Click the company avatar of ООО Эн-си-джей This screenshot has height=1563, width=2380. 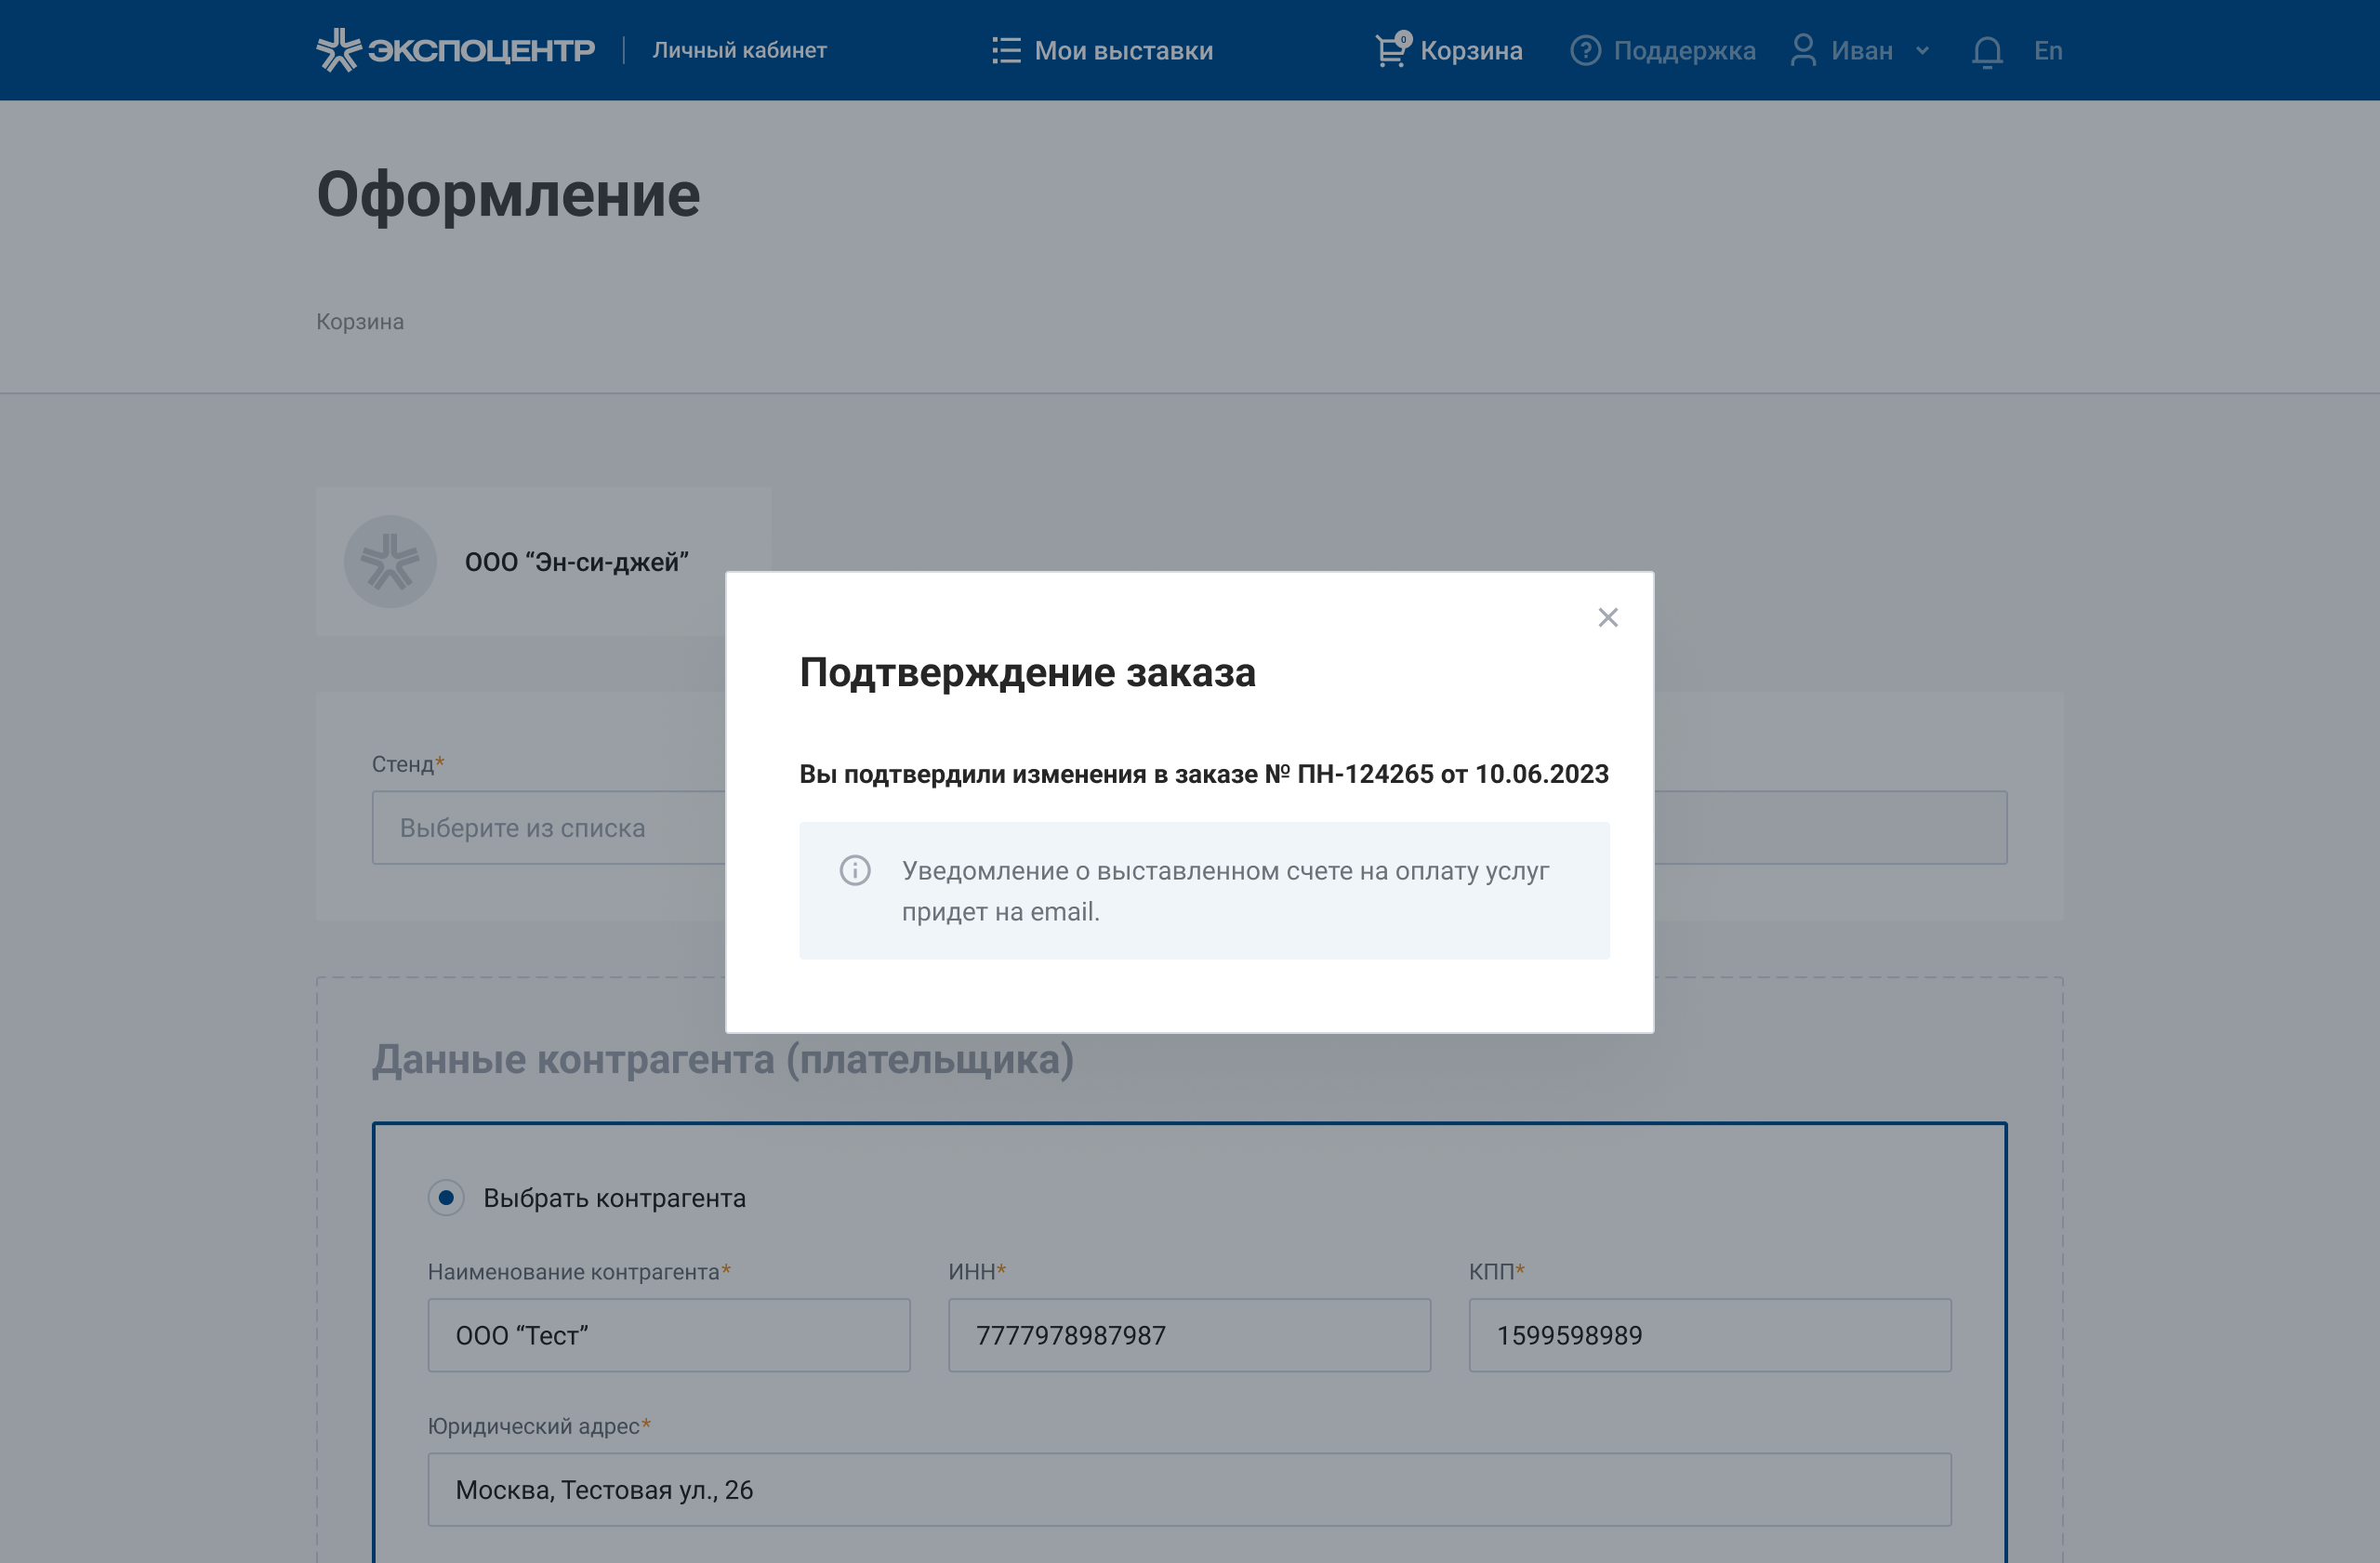[390, 561]
